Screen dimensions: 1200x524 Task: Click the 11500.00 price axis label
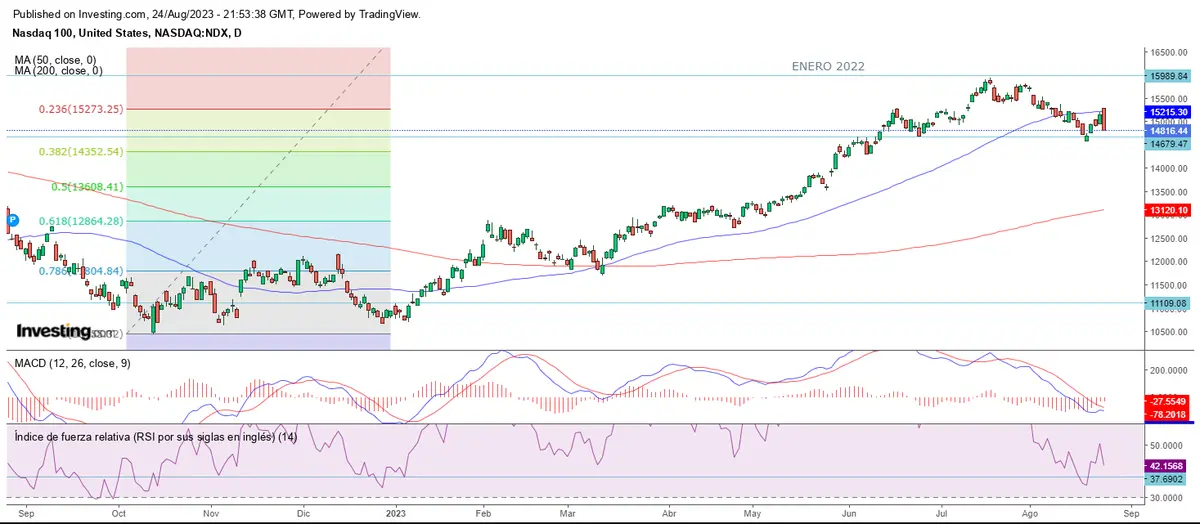(1169, 286)
